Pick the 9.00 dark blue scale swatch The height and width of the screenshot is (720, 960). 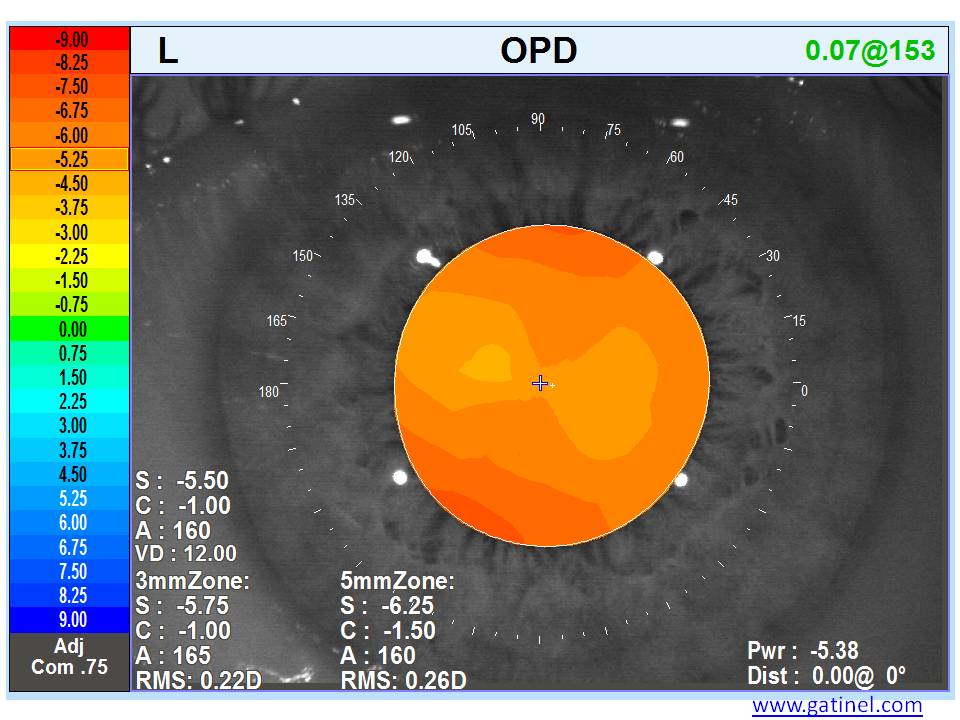(69, 619)
